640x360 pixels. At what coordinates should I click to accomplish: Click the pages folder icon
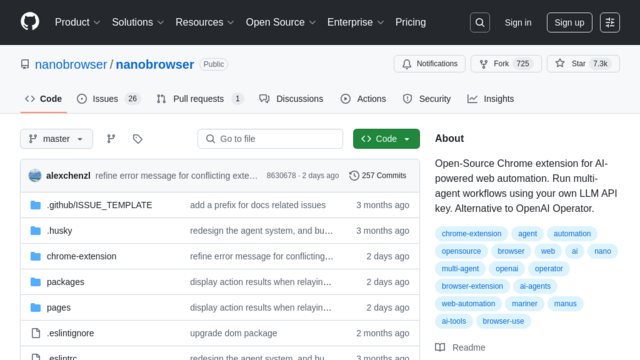[36, 307]
